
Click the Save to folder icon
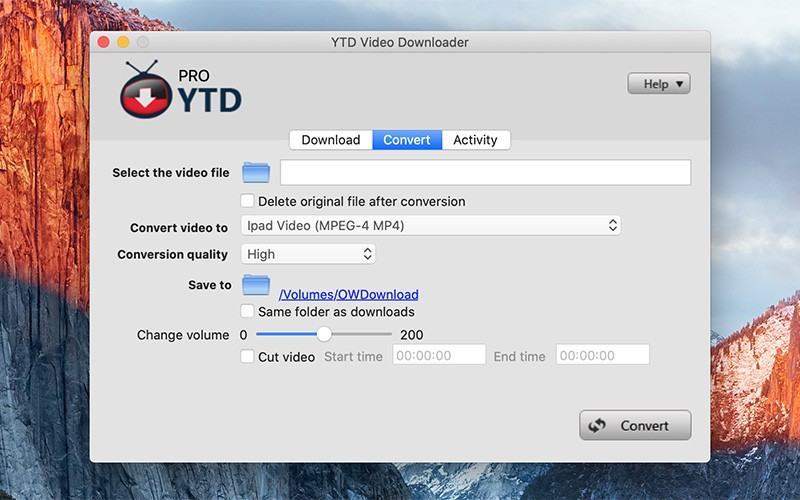click(256, 285)
